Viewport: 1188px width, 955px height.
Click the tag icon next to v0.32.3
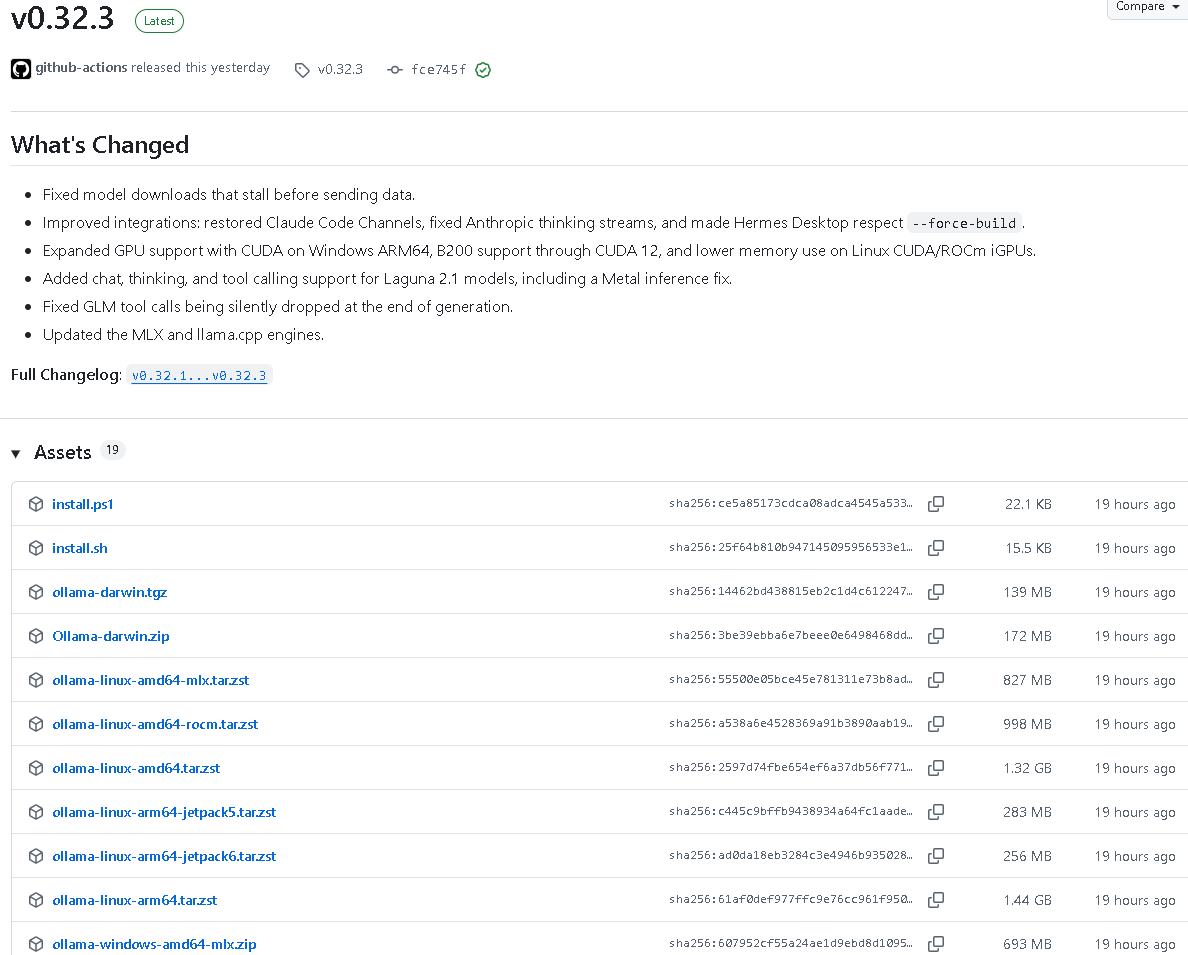302,70
